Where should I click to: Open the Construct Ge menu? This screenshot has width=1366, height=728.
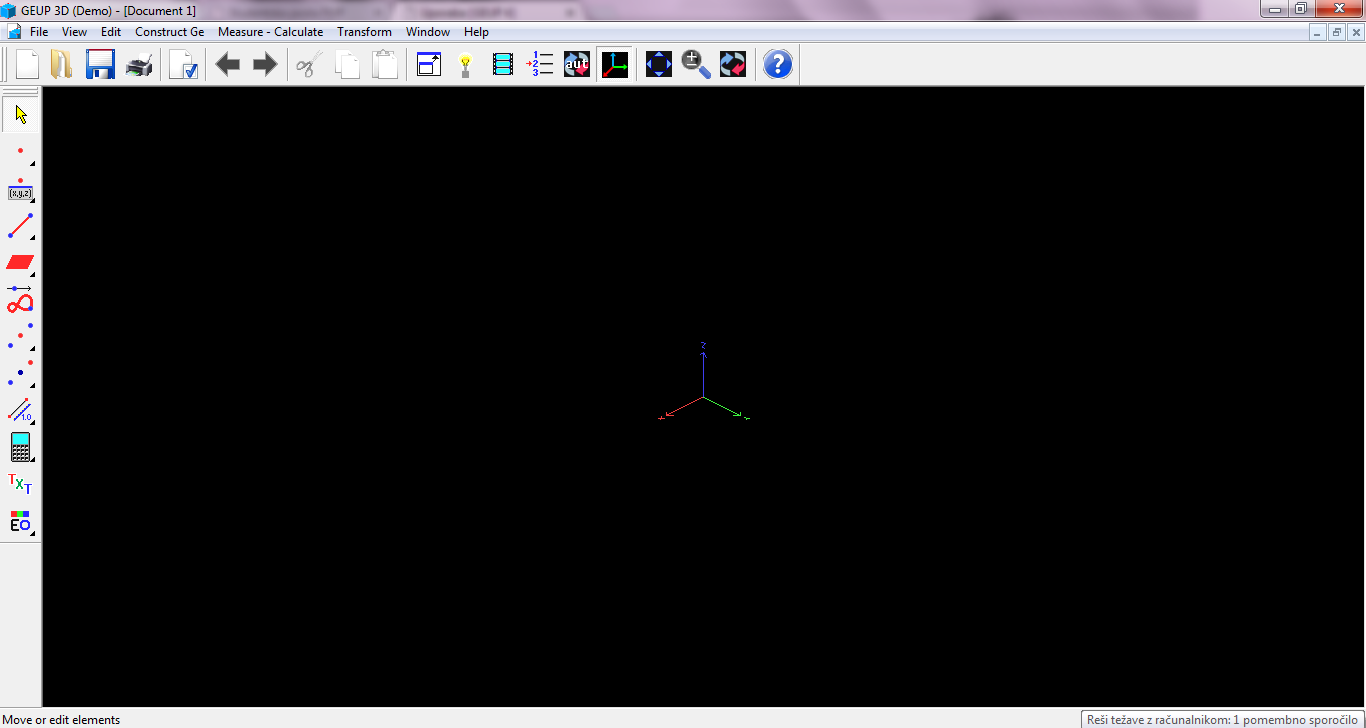[169, 31]
